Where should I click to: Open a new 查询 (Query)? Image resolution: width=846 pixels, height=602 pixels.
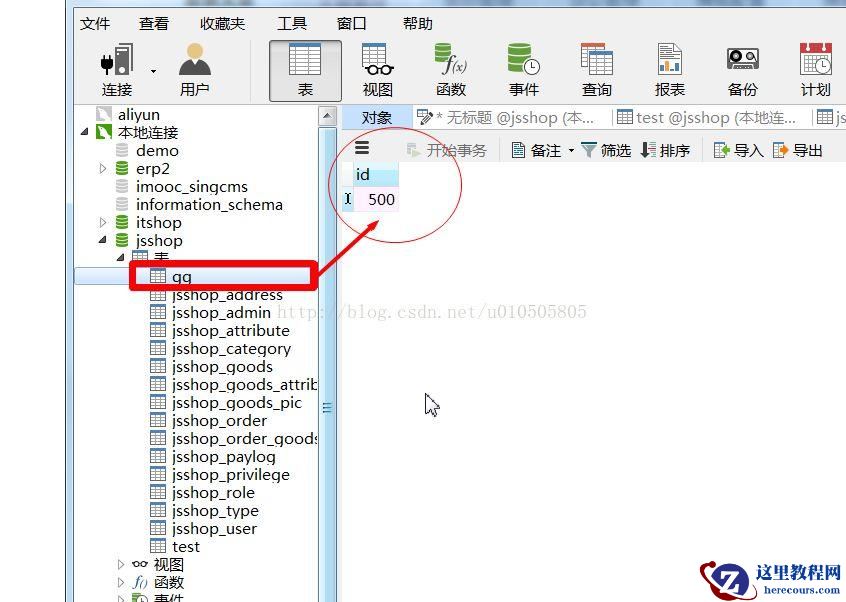(596, 68)
